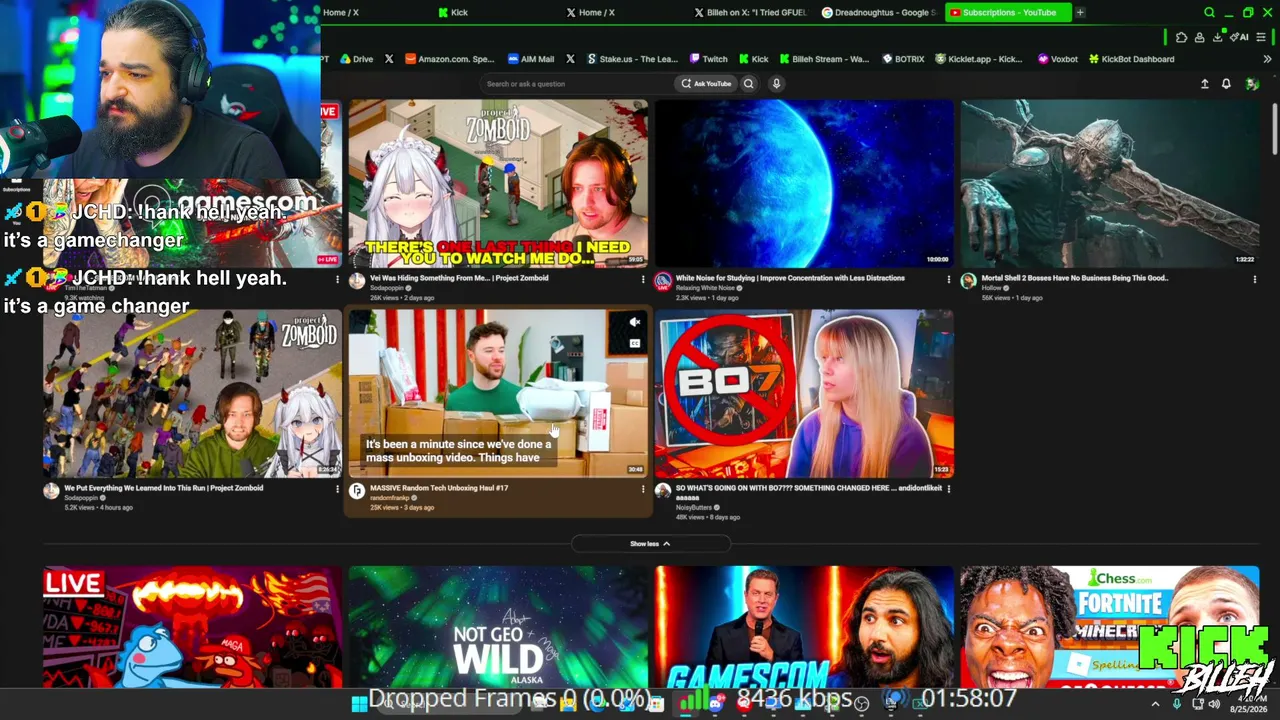The image size is (1280, 720).
Task: Open a new browser tab
Action: 1080,13
